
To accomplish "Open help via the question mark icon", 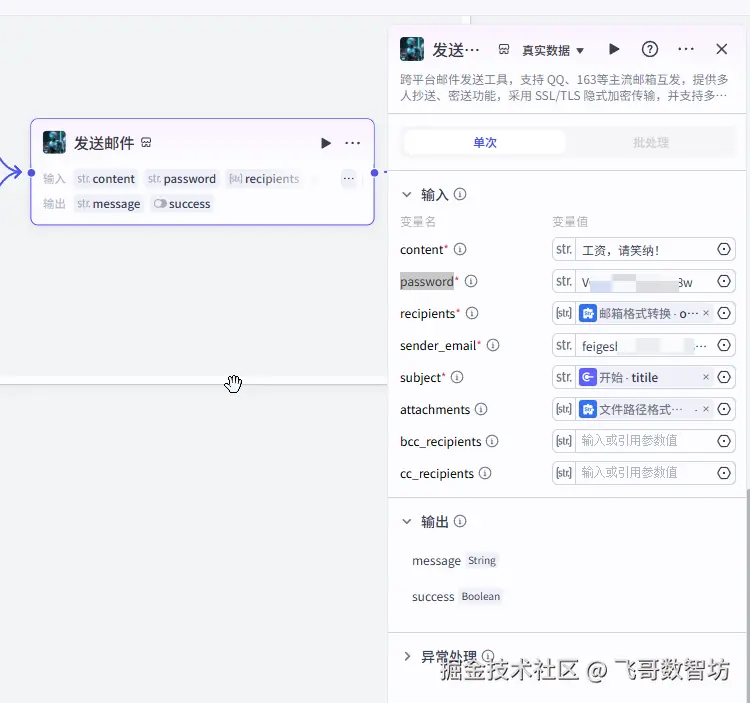I will (x=650, y=49).
